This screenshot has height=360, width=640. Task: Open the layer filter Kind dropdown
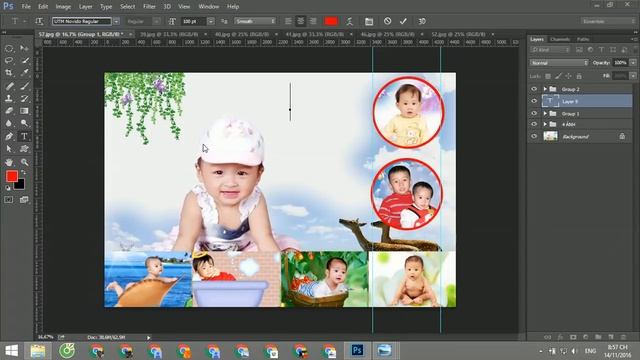click(550, 50)
